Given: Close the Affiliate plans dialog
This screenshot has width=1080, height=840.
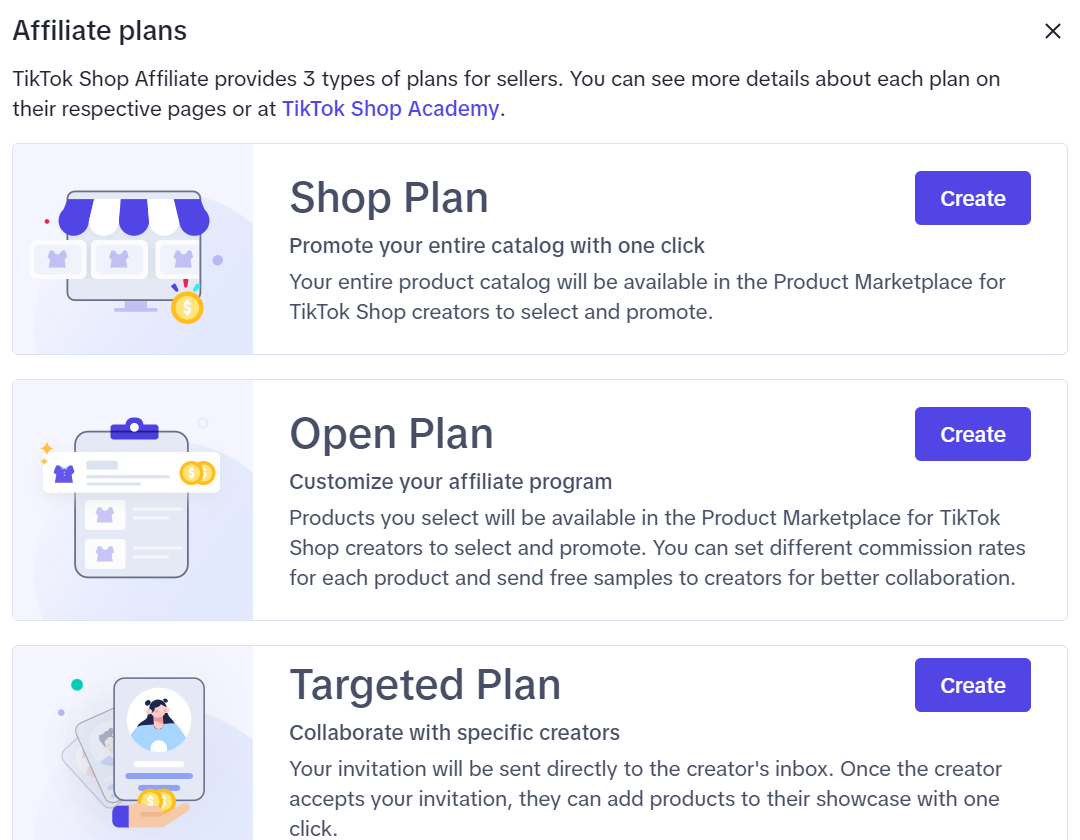Looking at the screenshot, I should tap(1052, 31).
